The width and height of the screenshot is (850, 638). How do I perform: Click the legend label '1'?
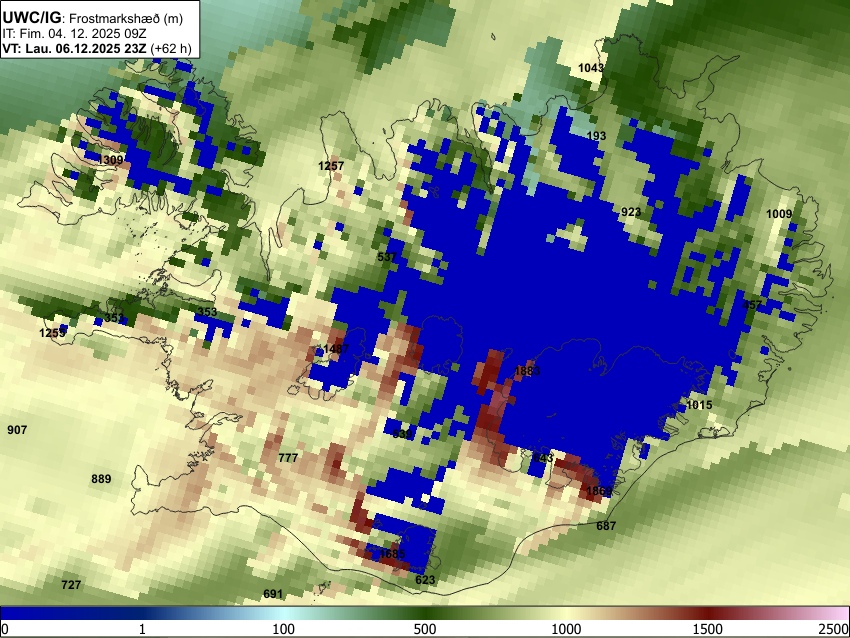click(x=142, y=629)
